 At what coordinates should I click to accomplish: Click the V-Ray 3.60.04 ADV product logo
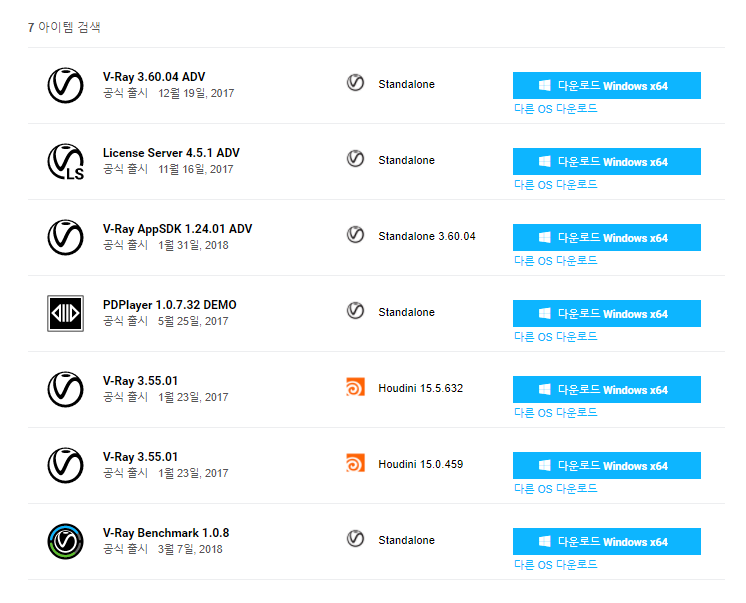65,85
